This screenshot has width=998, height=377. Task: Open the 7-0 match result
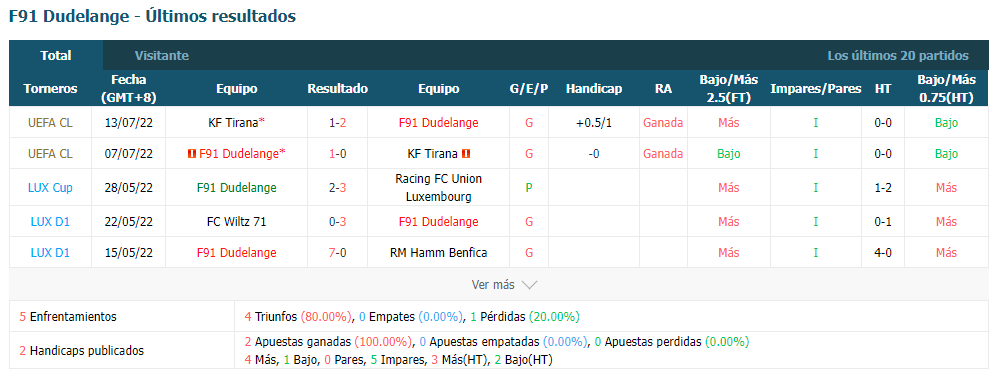337,253
